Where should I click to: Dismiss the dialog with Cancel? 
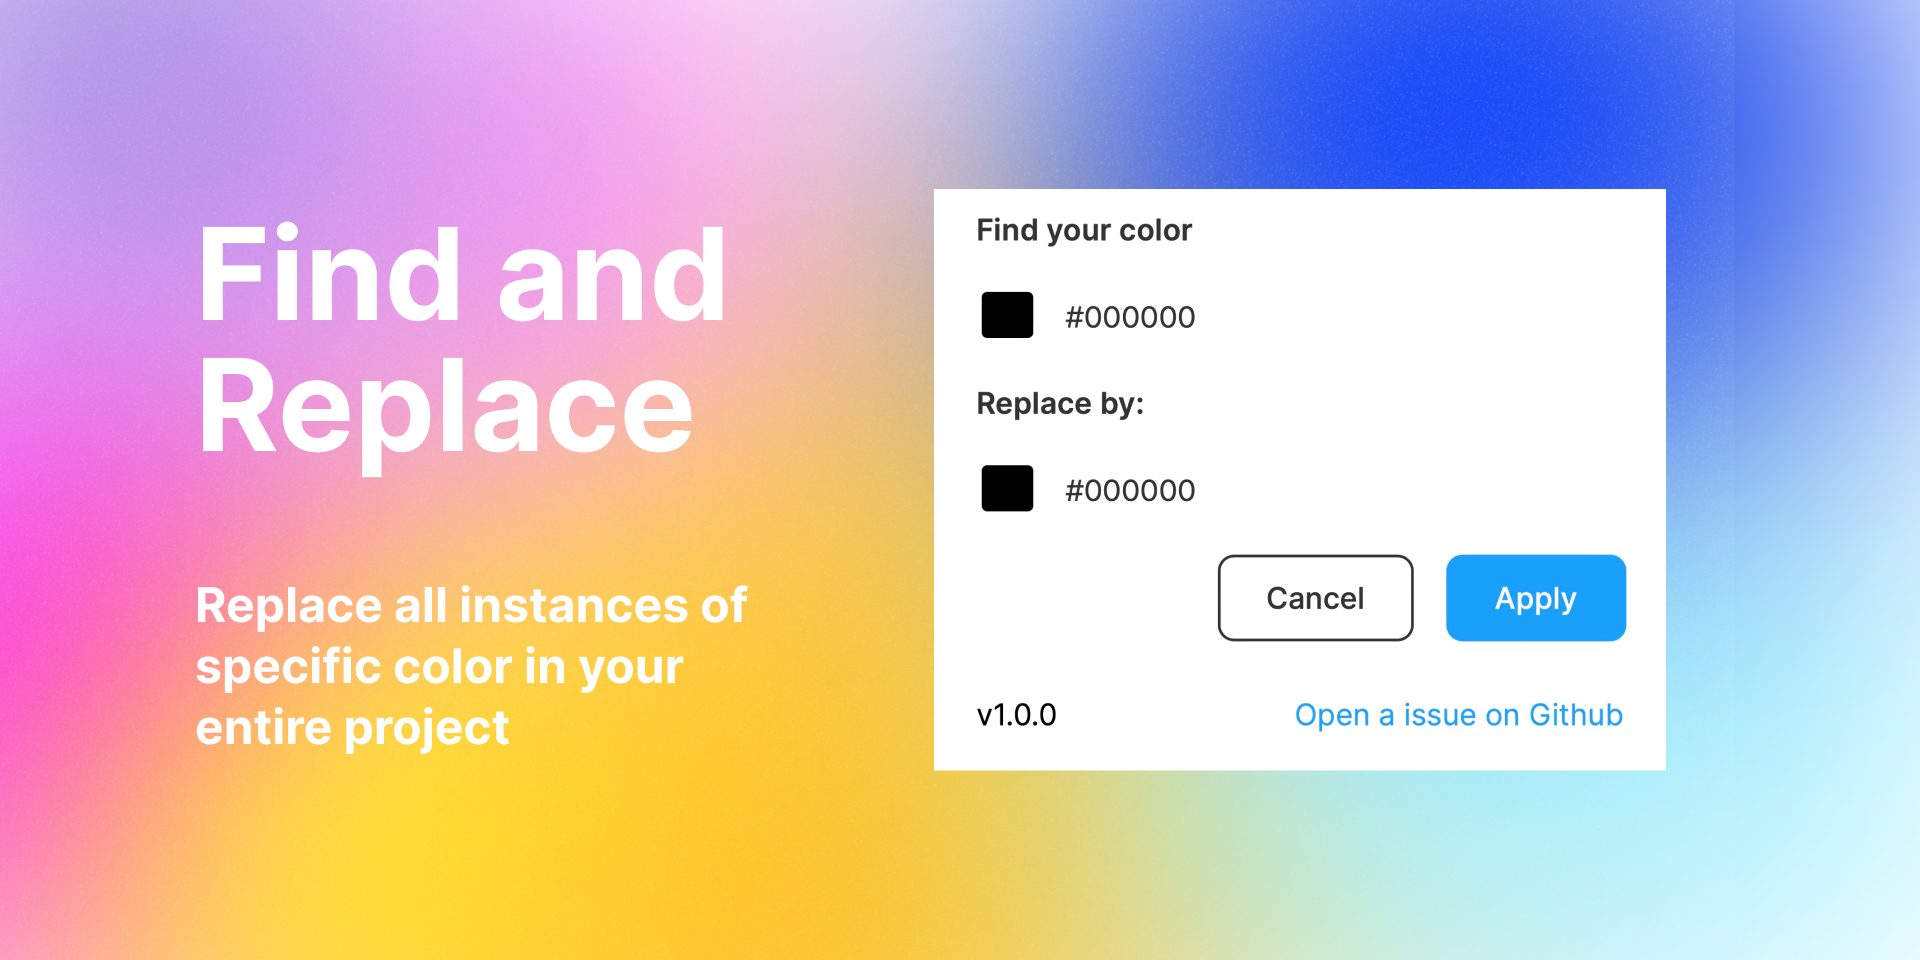click(x=1314, y=597)
